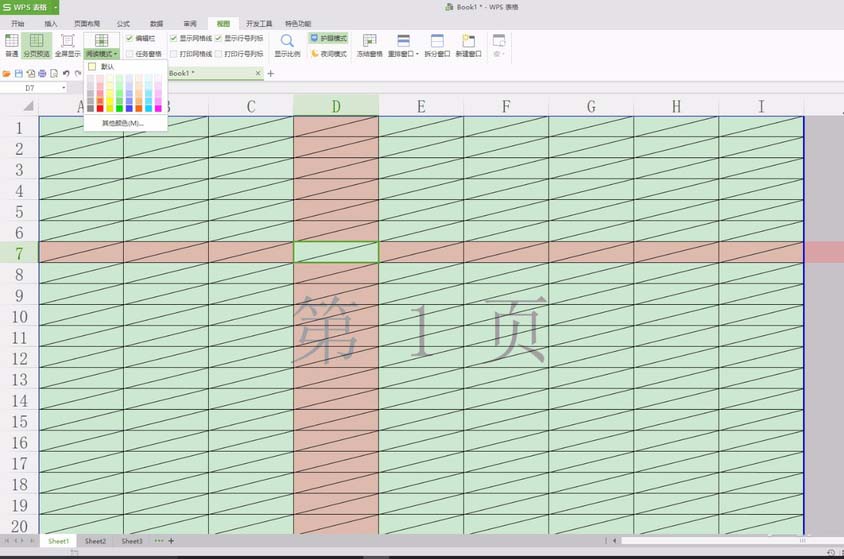Click the Normal view (普通) icon
Viewport: 844px width, 559px height.
[x=12, y=44]
